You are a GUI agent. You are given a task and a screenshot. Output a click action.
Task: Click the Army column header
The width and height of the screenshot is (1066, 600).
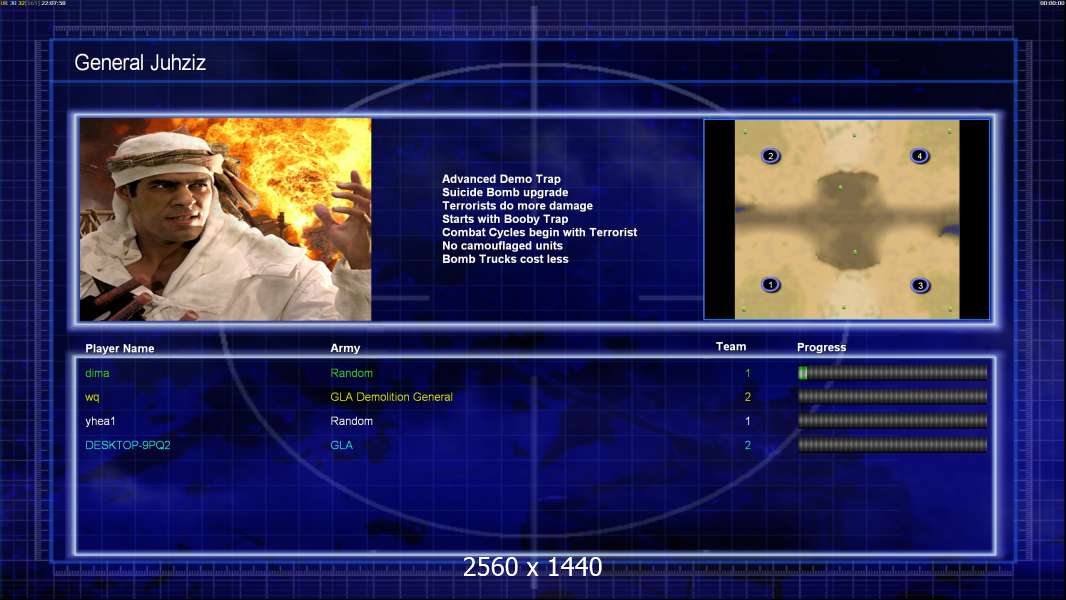pyautogui.click(x=345, y=348)
